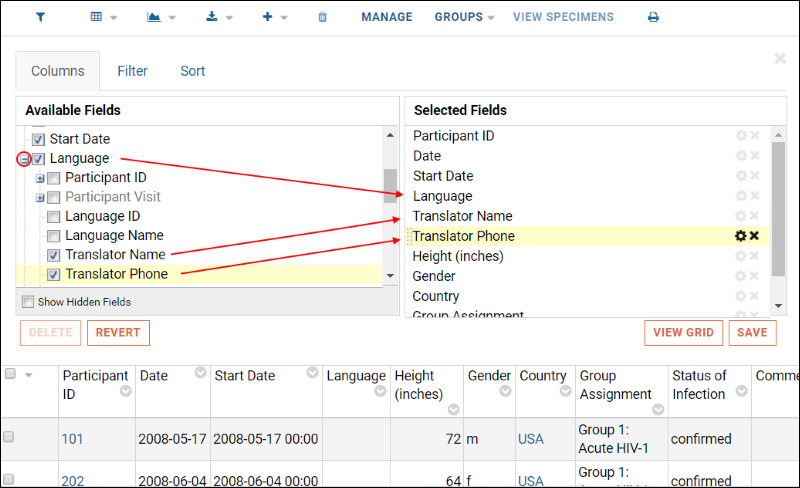Click the delete trash can icon
The height and width of the screenshot is (488, 800).
[322, 17]
